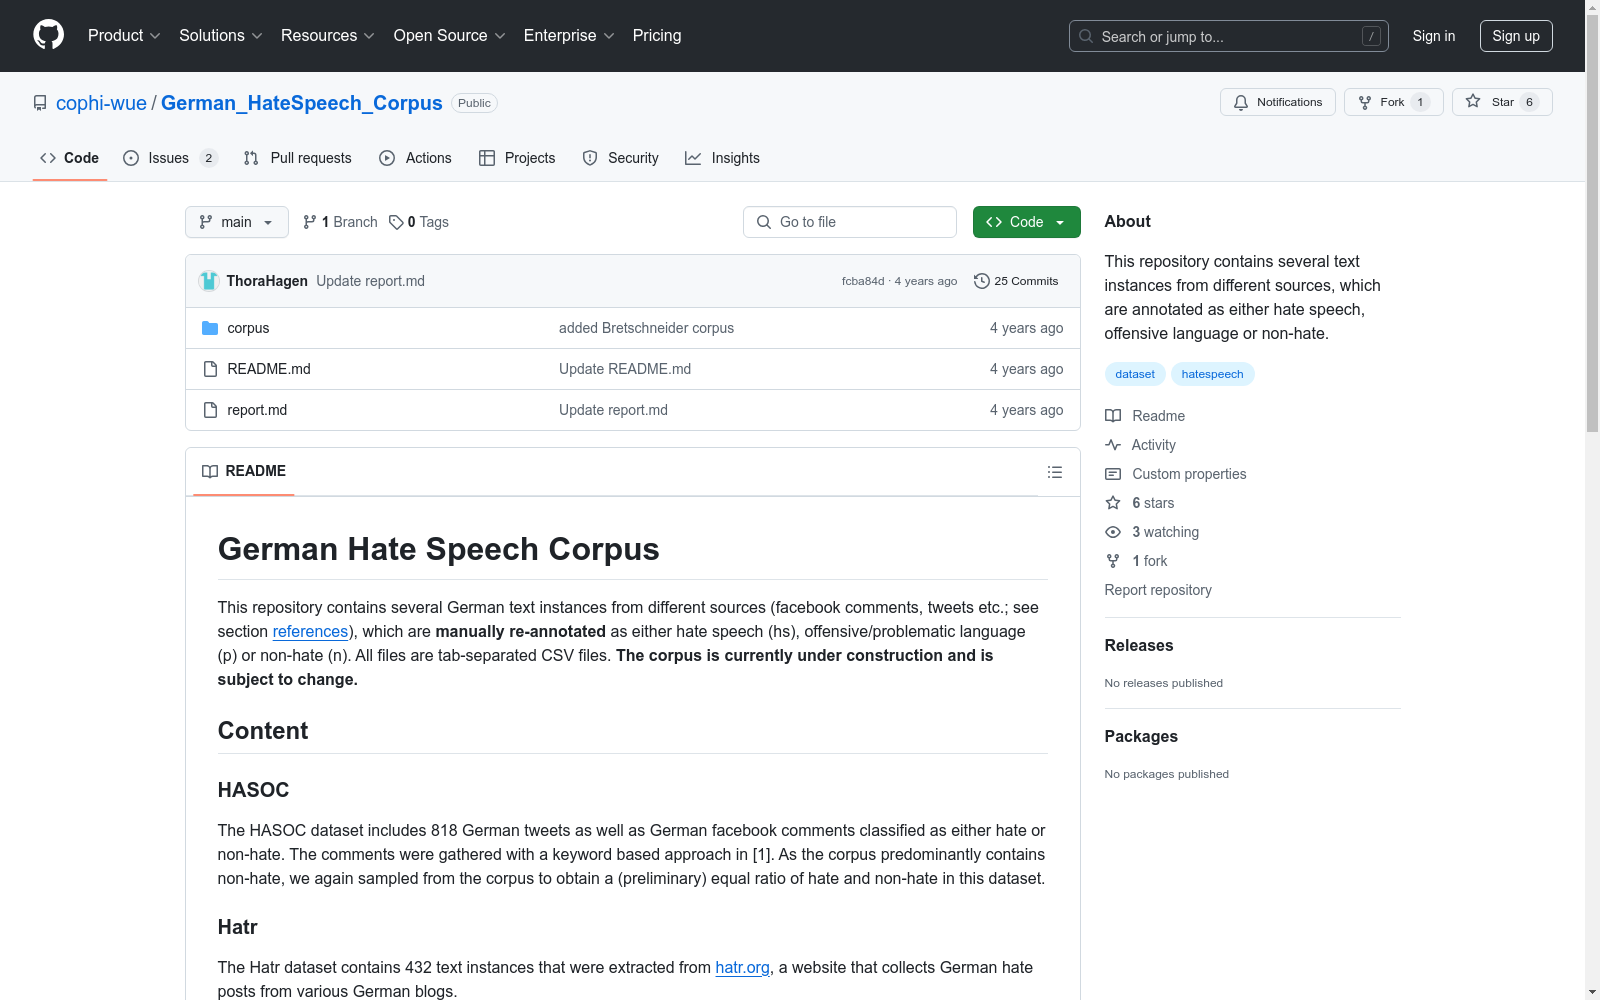
Task: Switch to the Issues tab
Action: tap(170, 158)
